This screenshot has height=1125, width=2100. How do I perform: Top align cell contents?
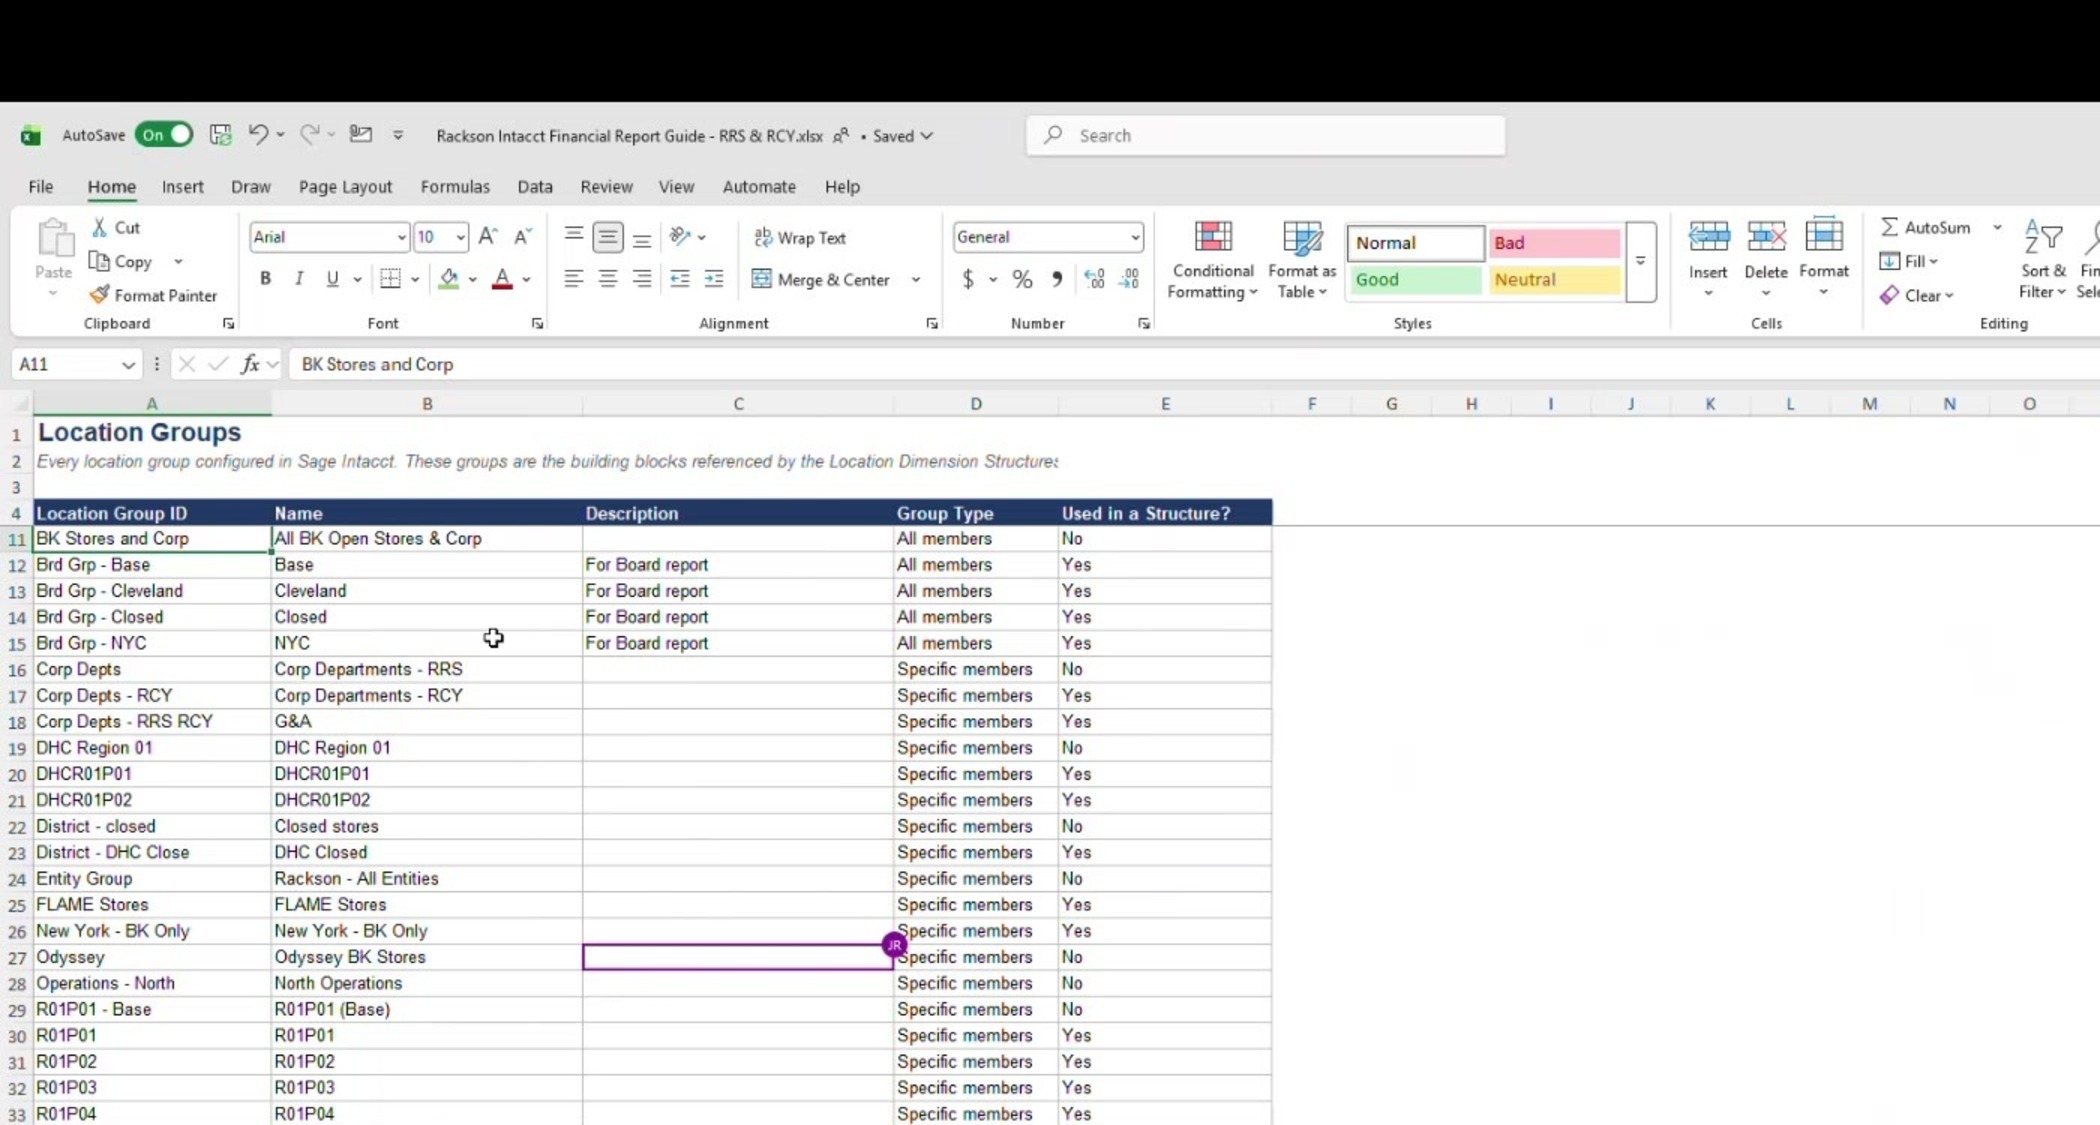pyautogui.click(x=573, y=237)
